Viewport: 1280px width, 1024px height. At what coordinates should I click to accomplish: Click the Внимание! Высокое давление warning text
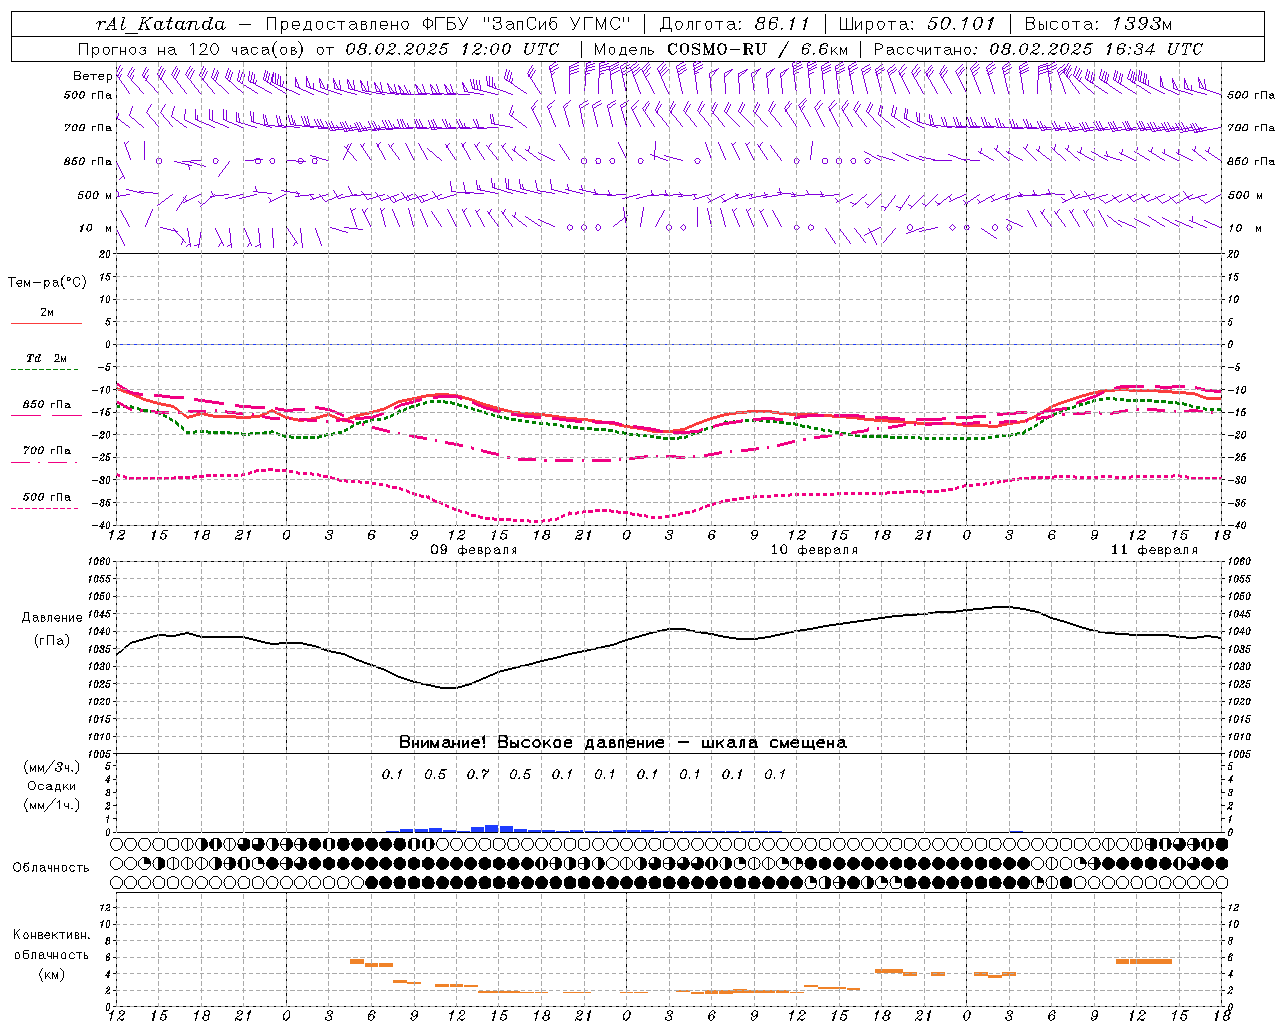click(x=622, y=742)
